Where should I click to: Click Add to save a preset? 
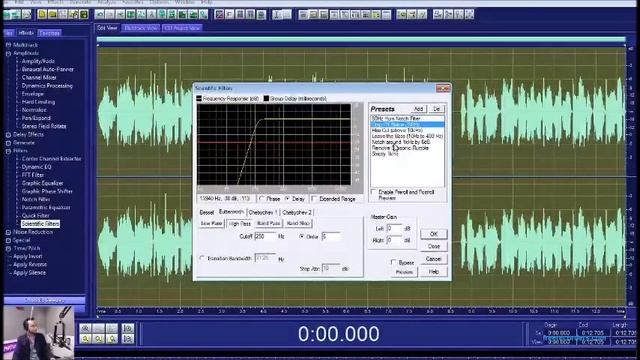click(x=418, y=109)
